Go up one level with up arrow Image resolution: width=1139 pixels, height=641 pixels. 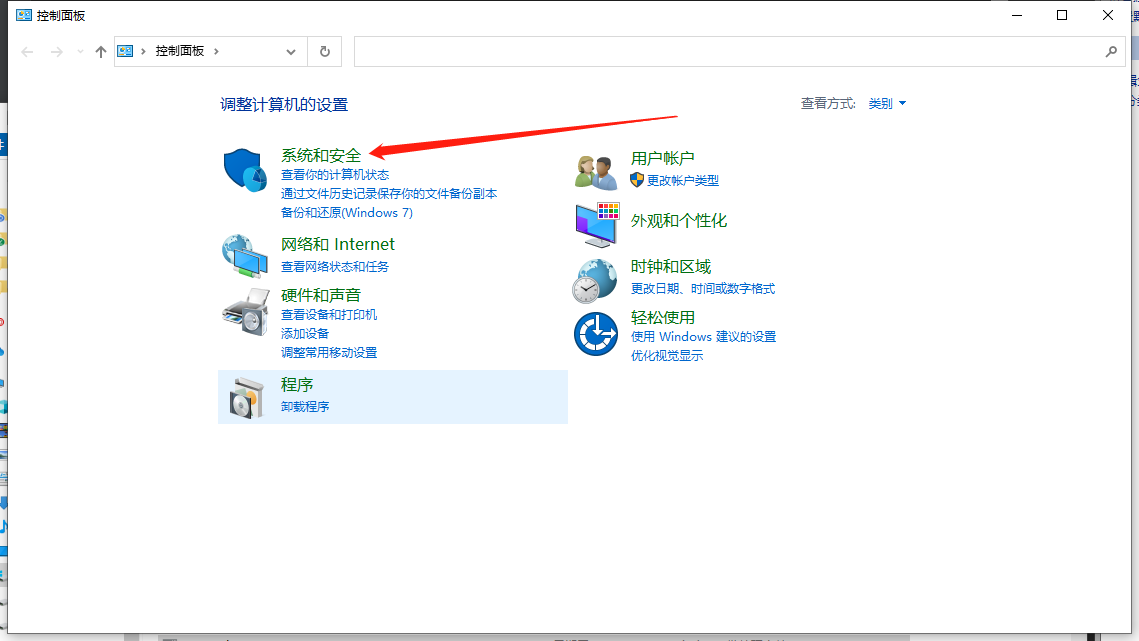[x=100, y=52]
